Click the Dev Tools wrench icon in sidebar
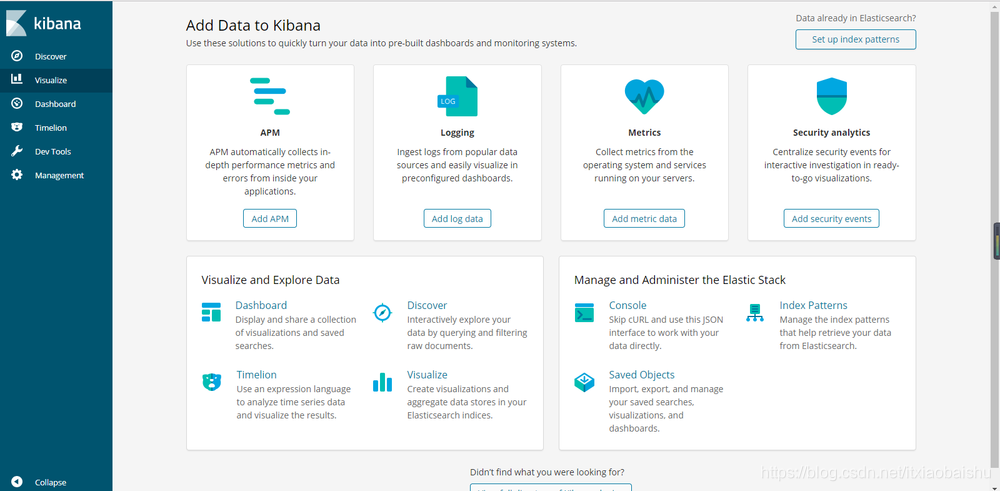Screen dimensions: 1000x491 point(17,151)
